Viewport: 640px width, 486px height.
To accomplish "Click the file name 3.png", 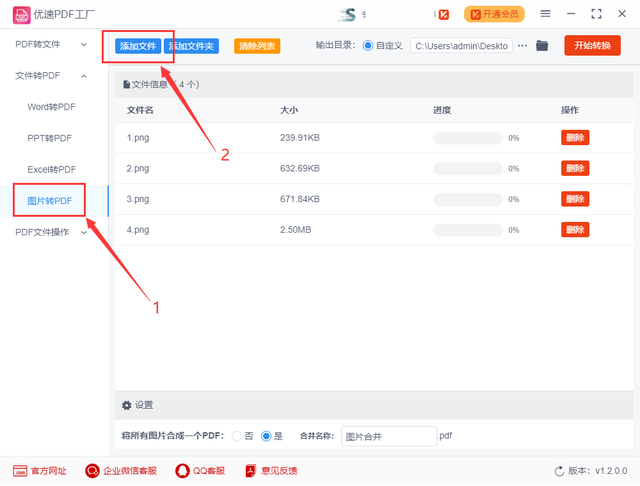I will [138, 199].
